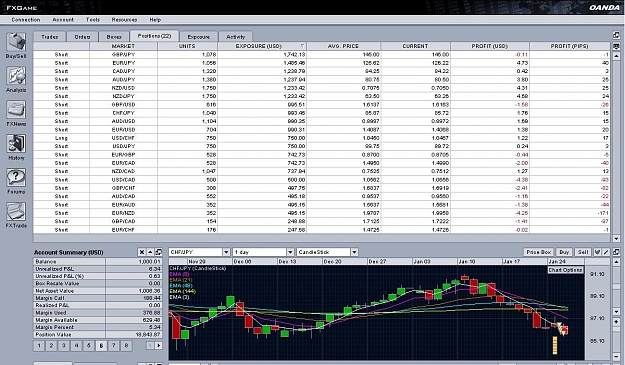The image size is (625, 365).
Task: Open Chart Options button
Action: point(566,270)
